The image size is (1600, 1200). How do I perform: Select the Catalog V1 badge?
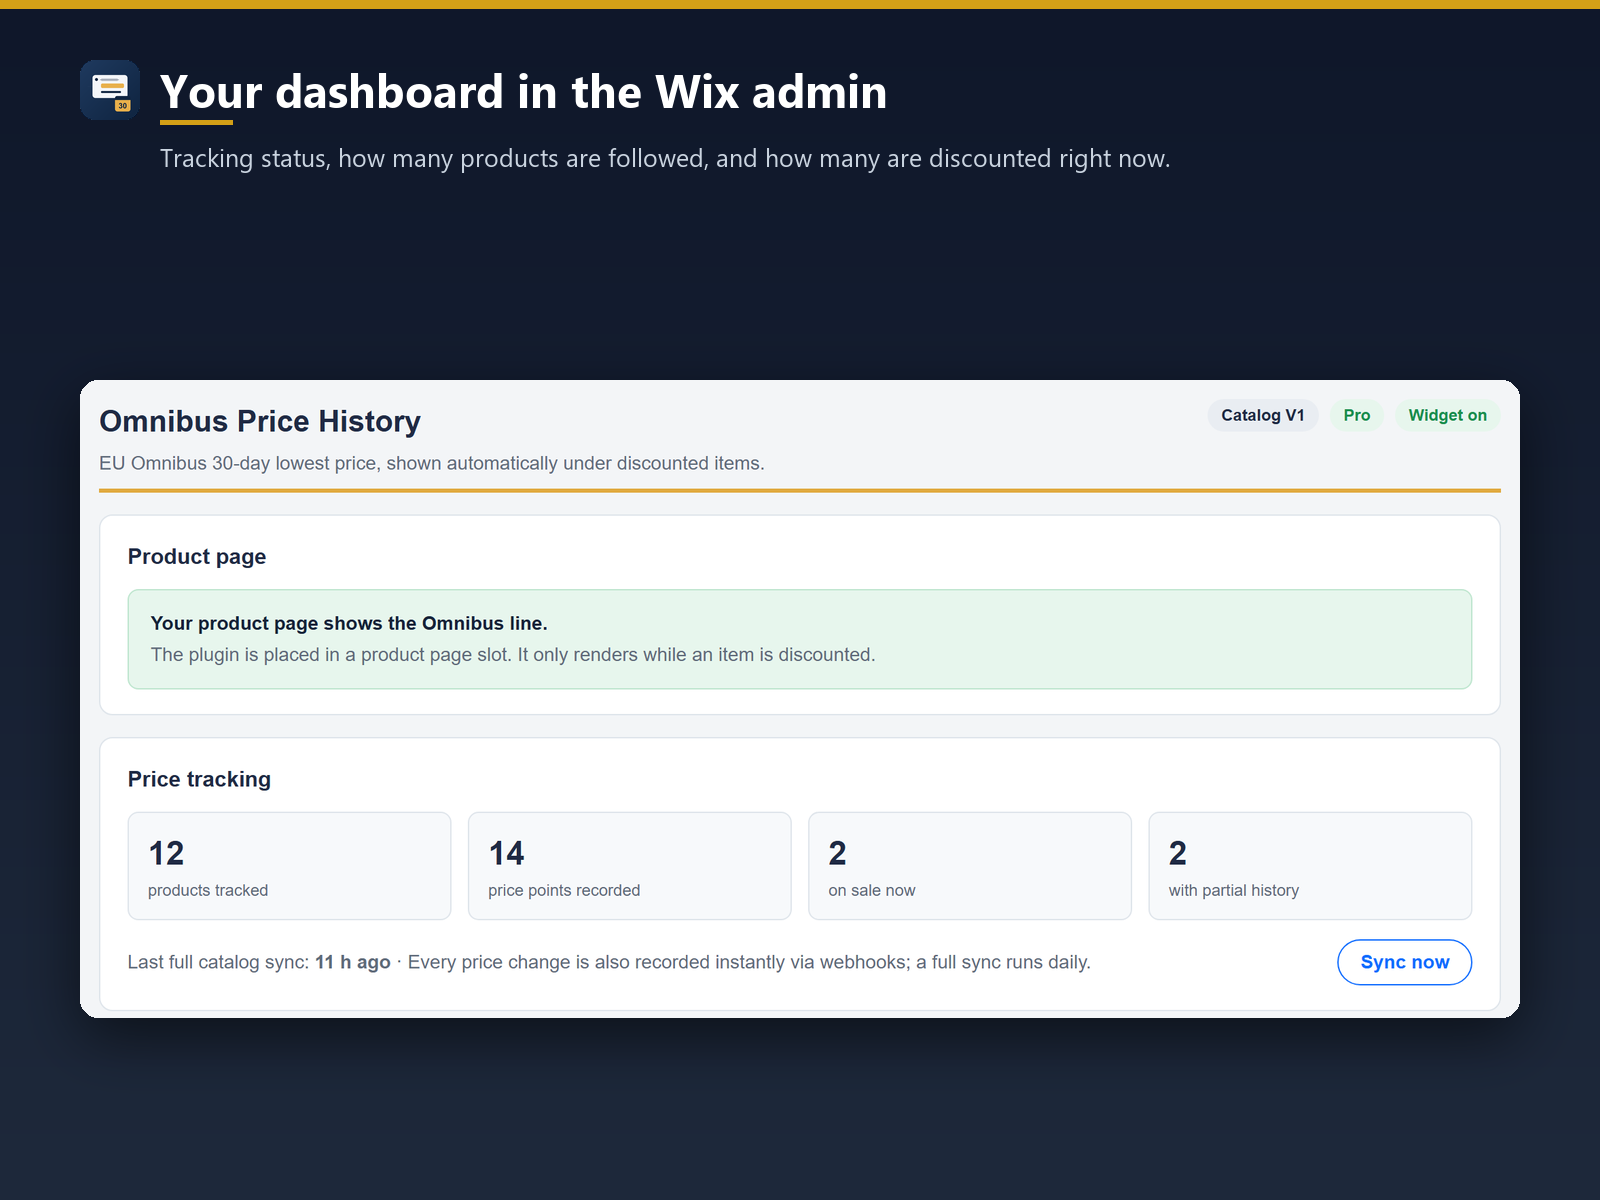coord(1263,415)
